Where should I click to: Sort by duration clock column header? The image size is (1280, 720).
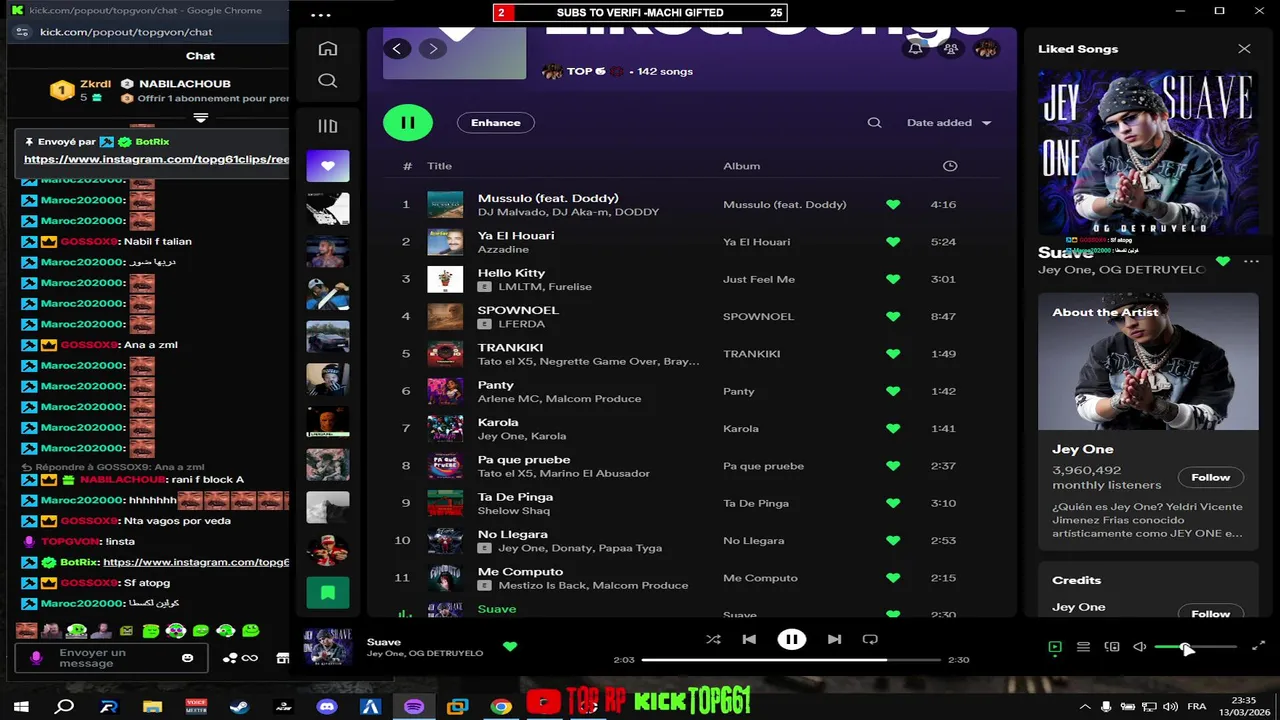pos(950,166)
